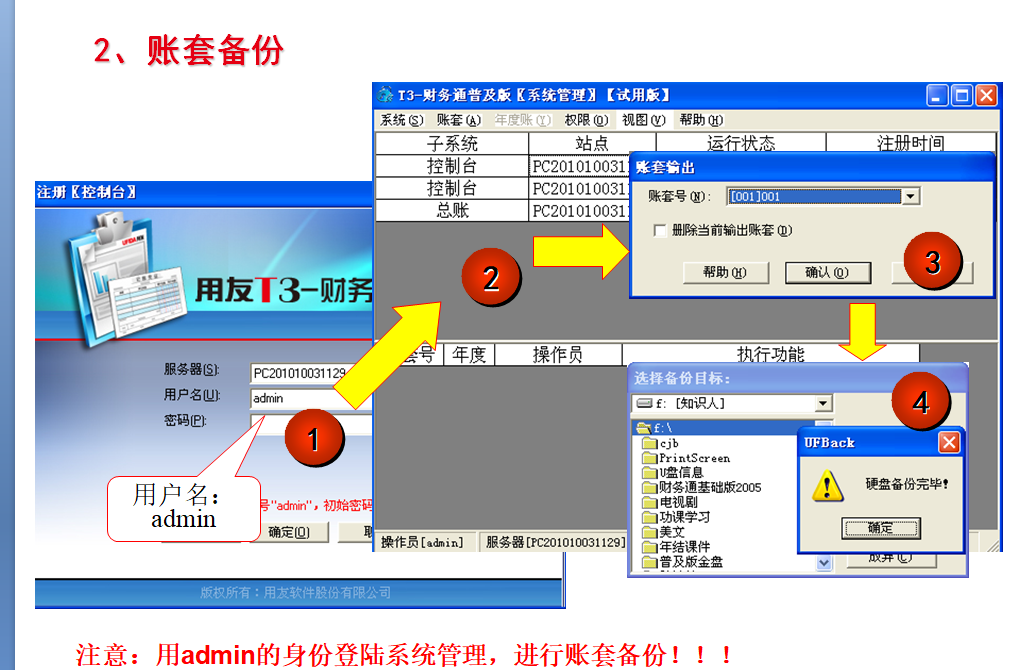
Task: Click the 操作员 column header
Action: point(558,354)
